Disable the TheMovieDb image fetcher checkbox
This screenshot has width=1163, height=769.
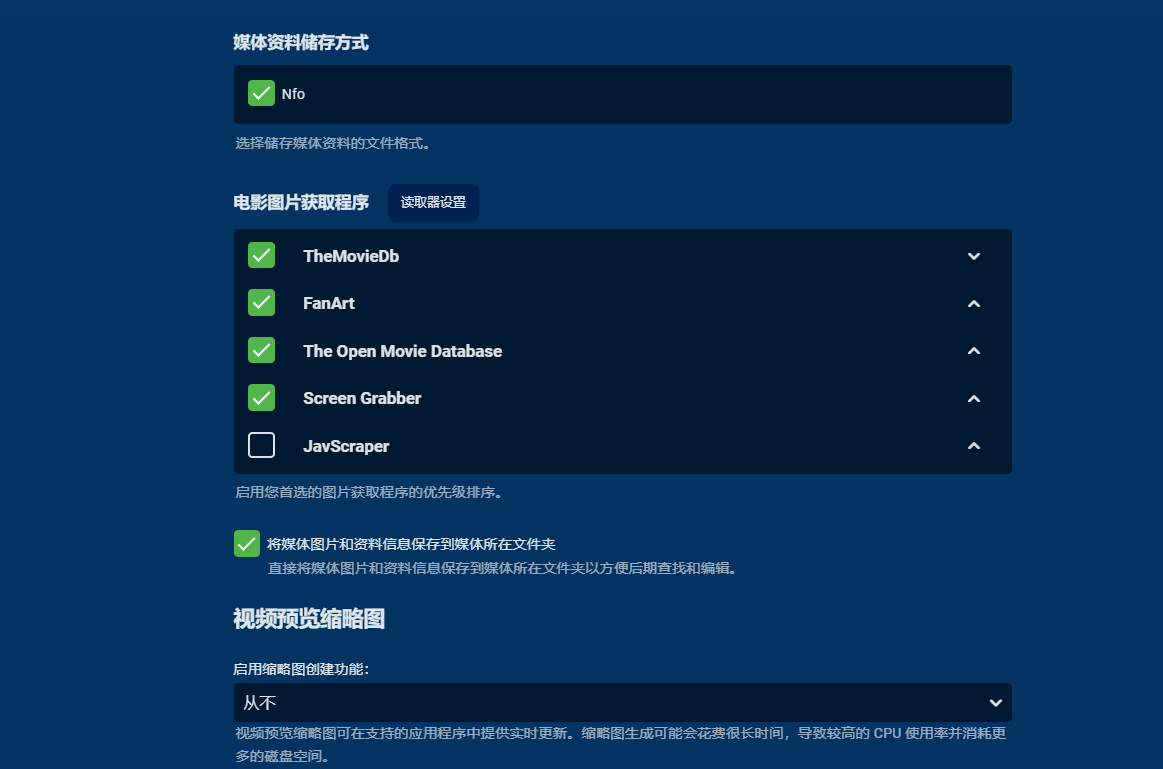261,255
